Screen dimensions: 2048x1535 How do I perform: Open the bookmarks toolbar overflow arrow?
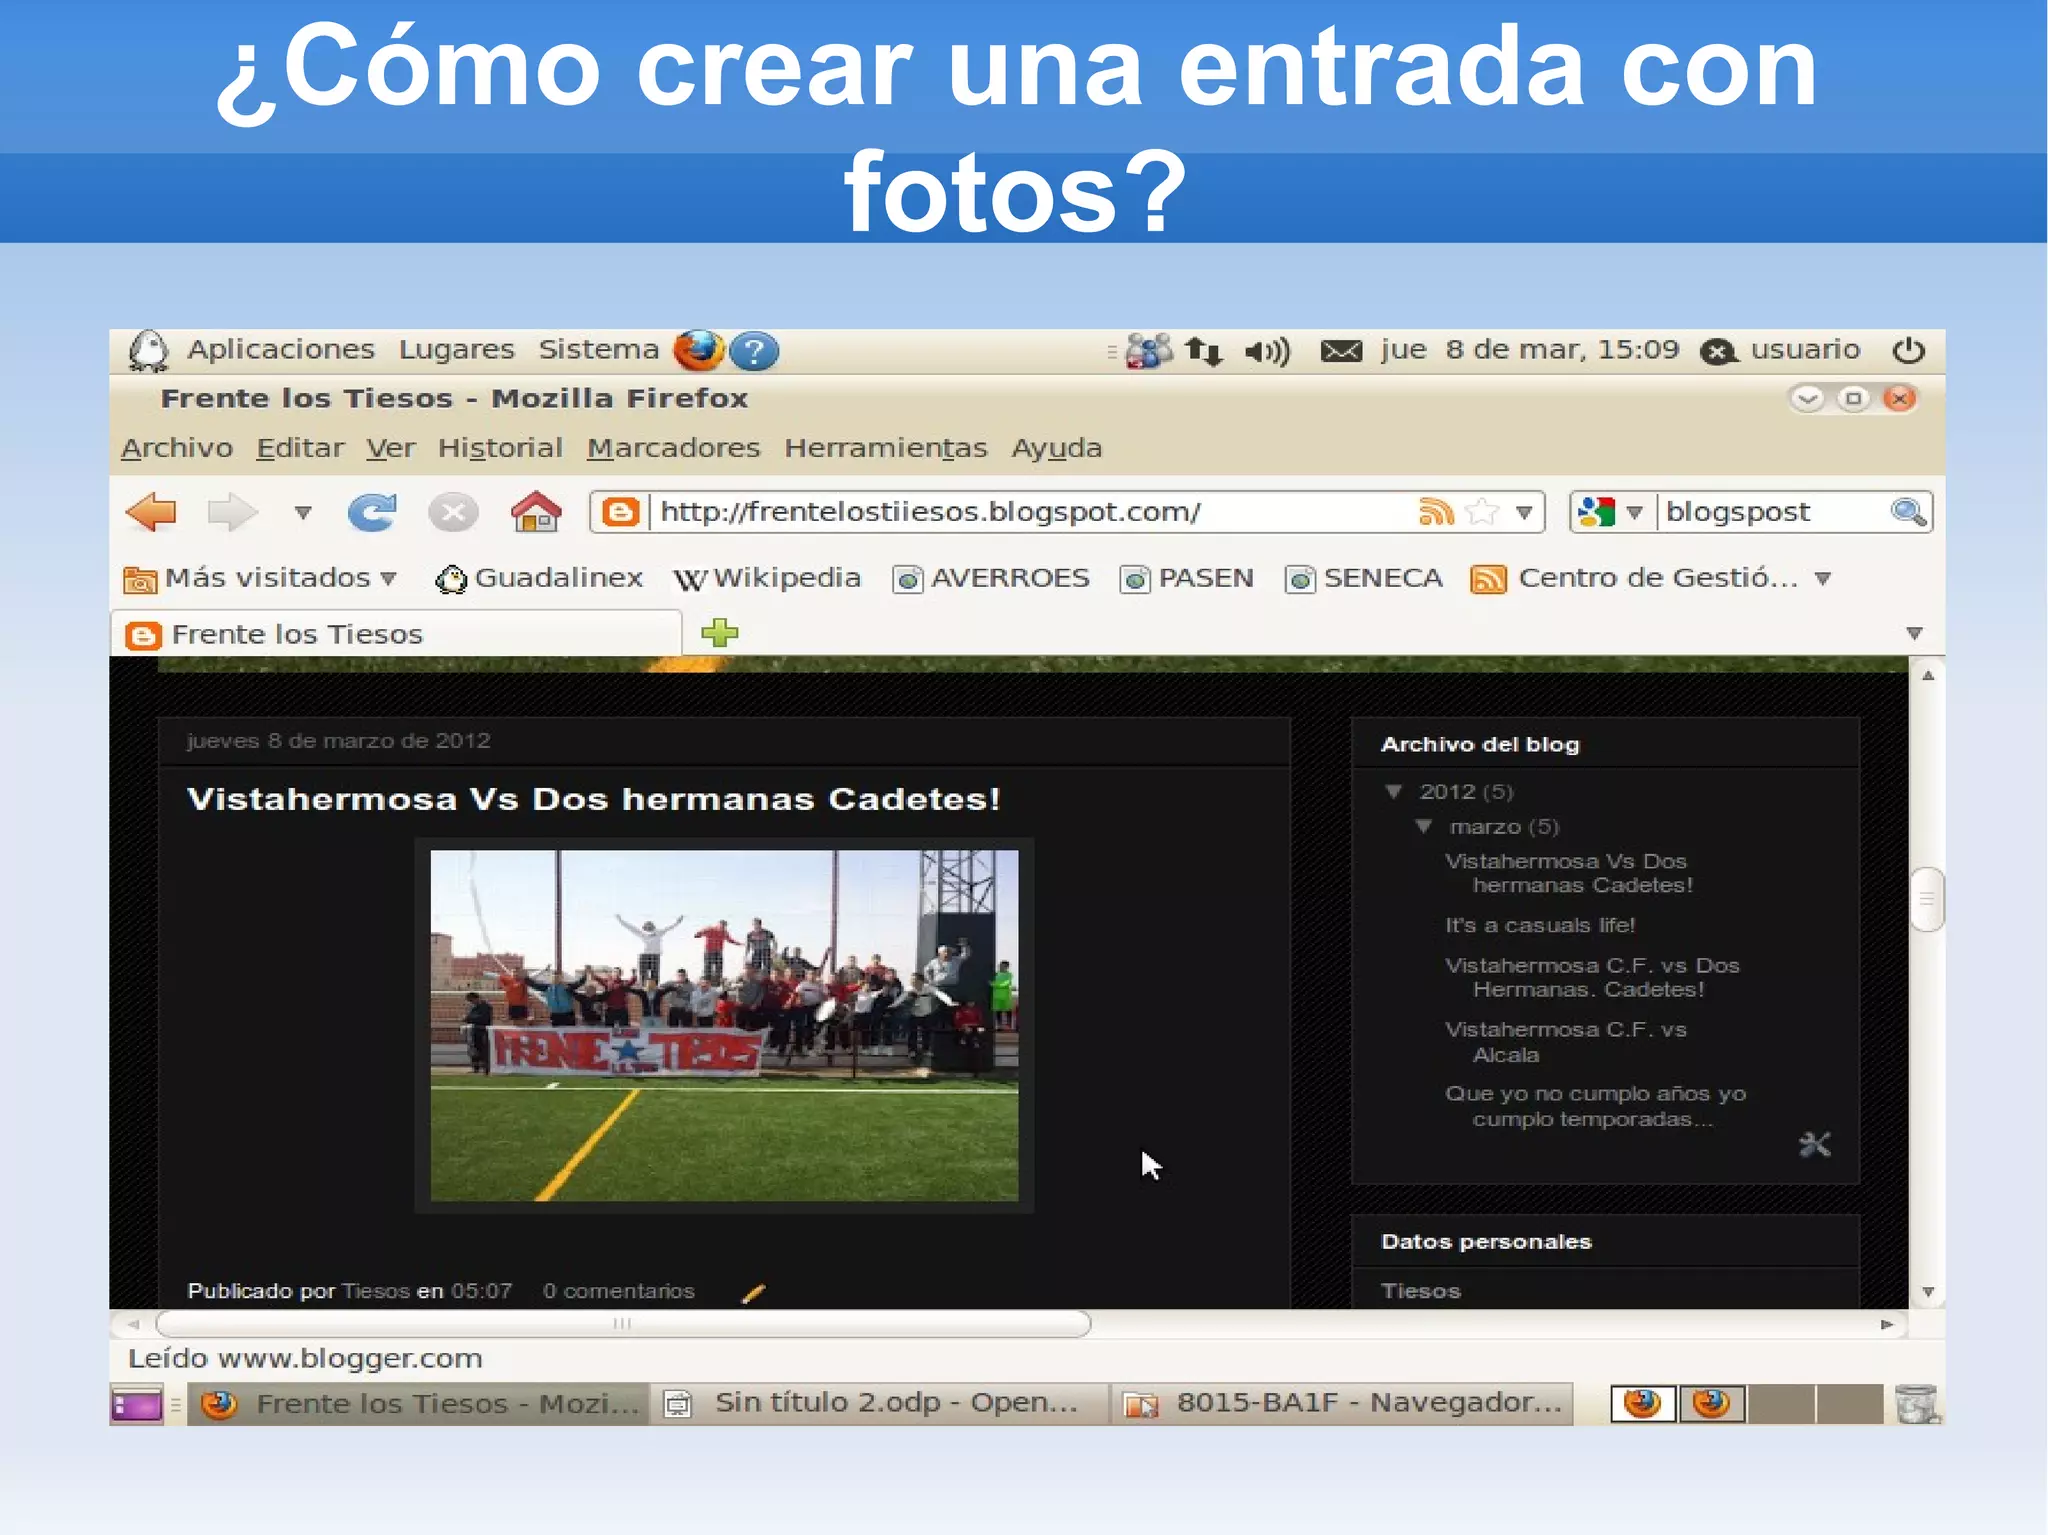click(1823, 579)
